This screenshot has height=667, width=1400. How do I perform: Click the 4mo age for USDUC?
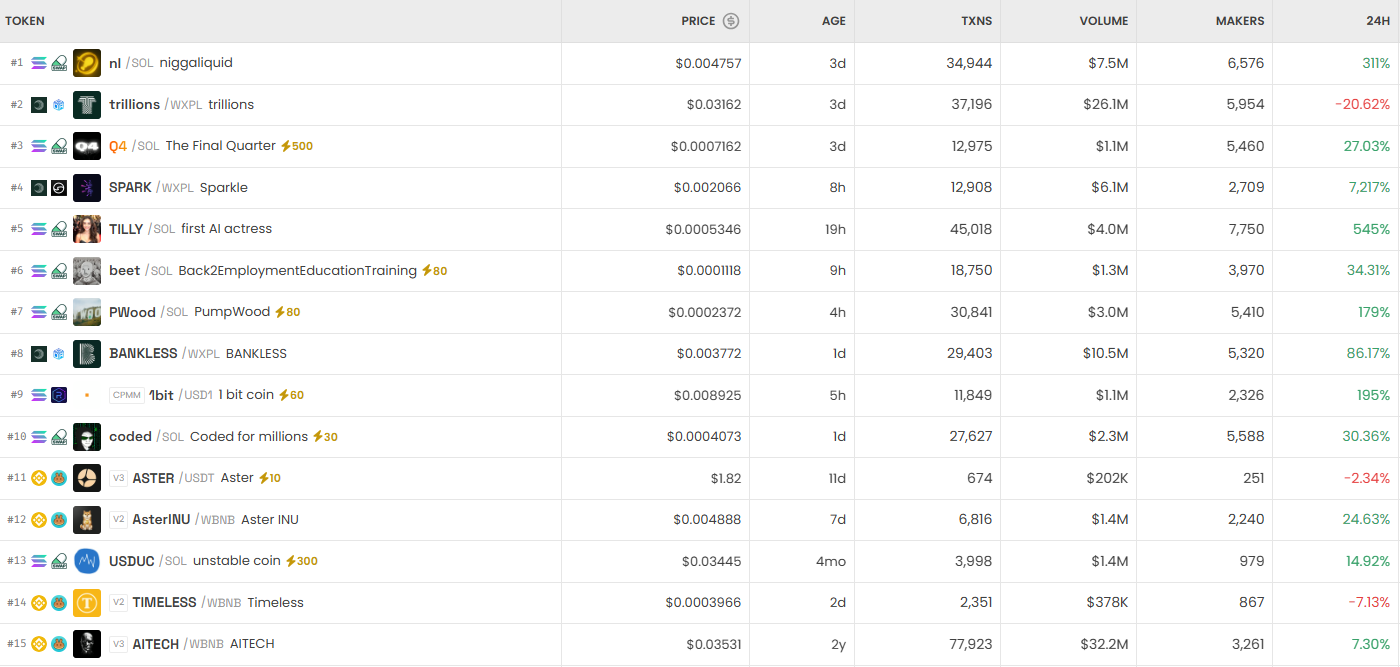[831, 561]
